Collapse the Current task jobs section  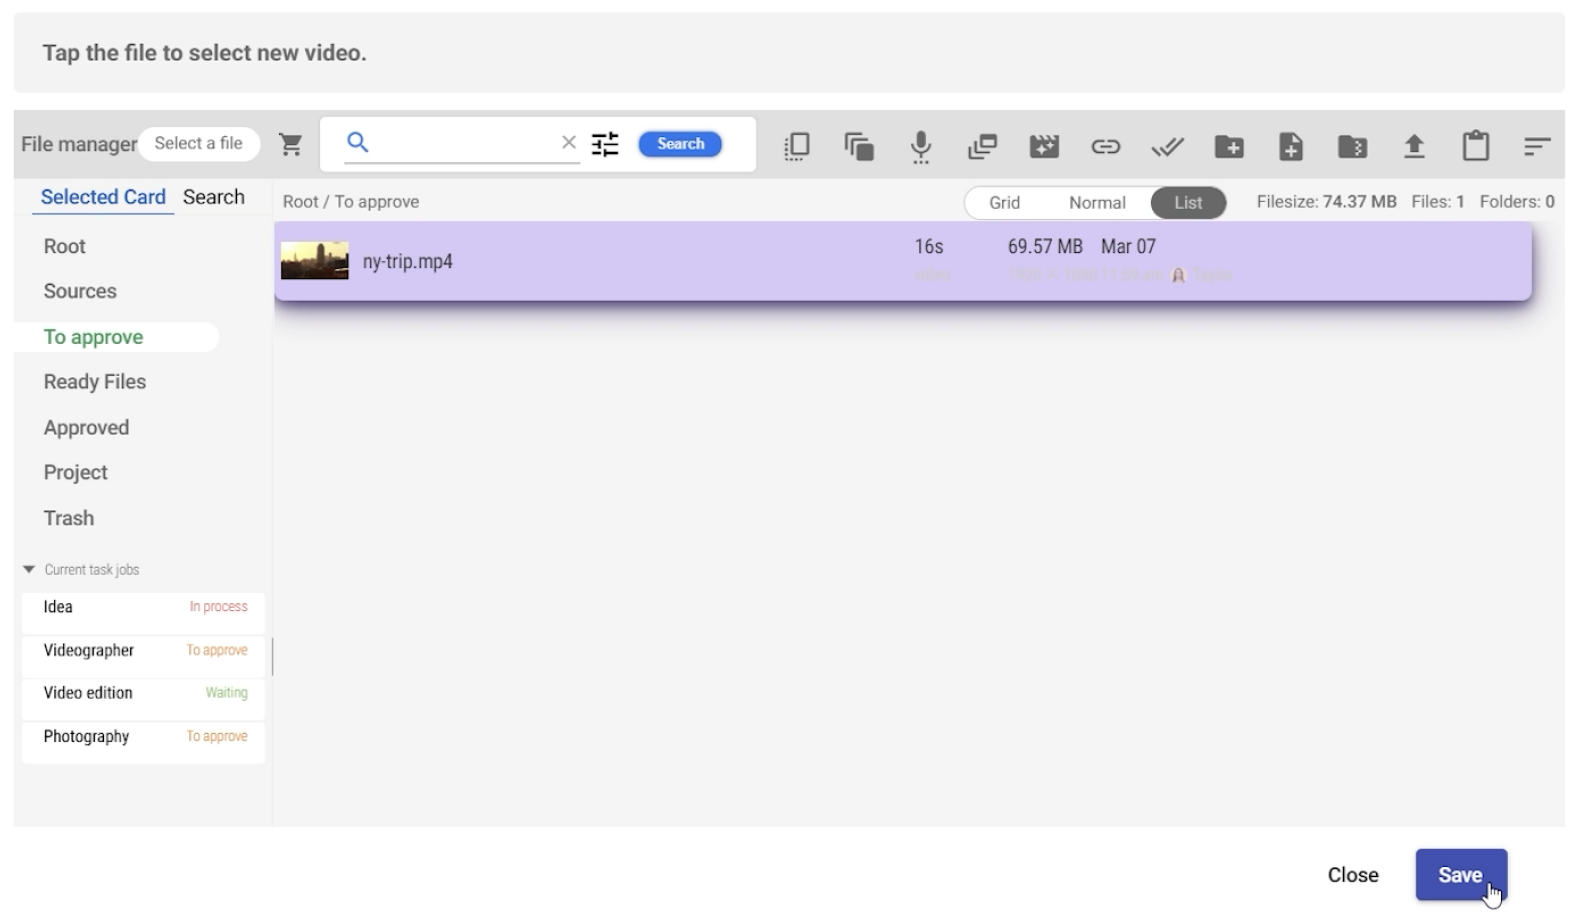tap(29, 570)
